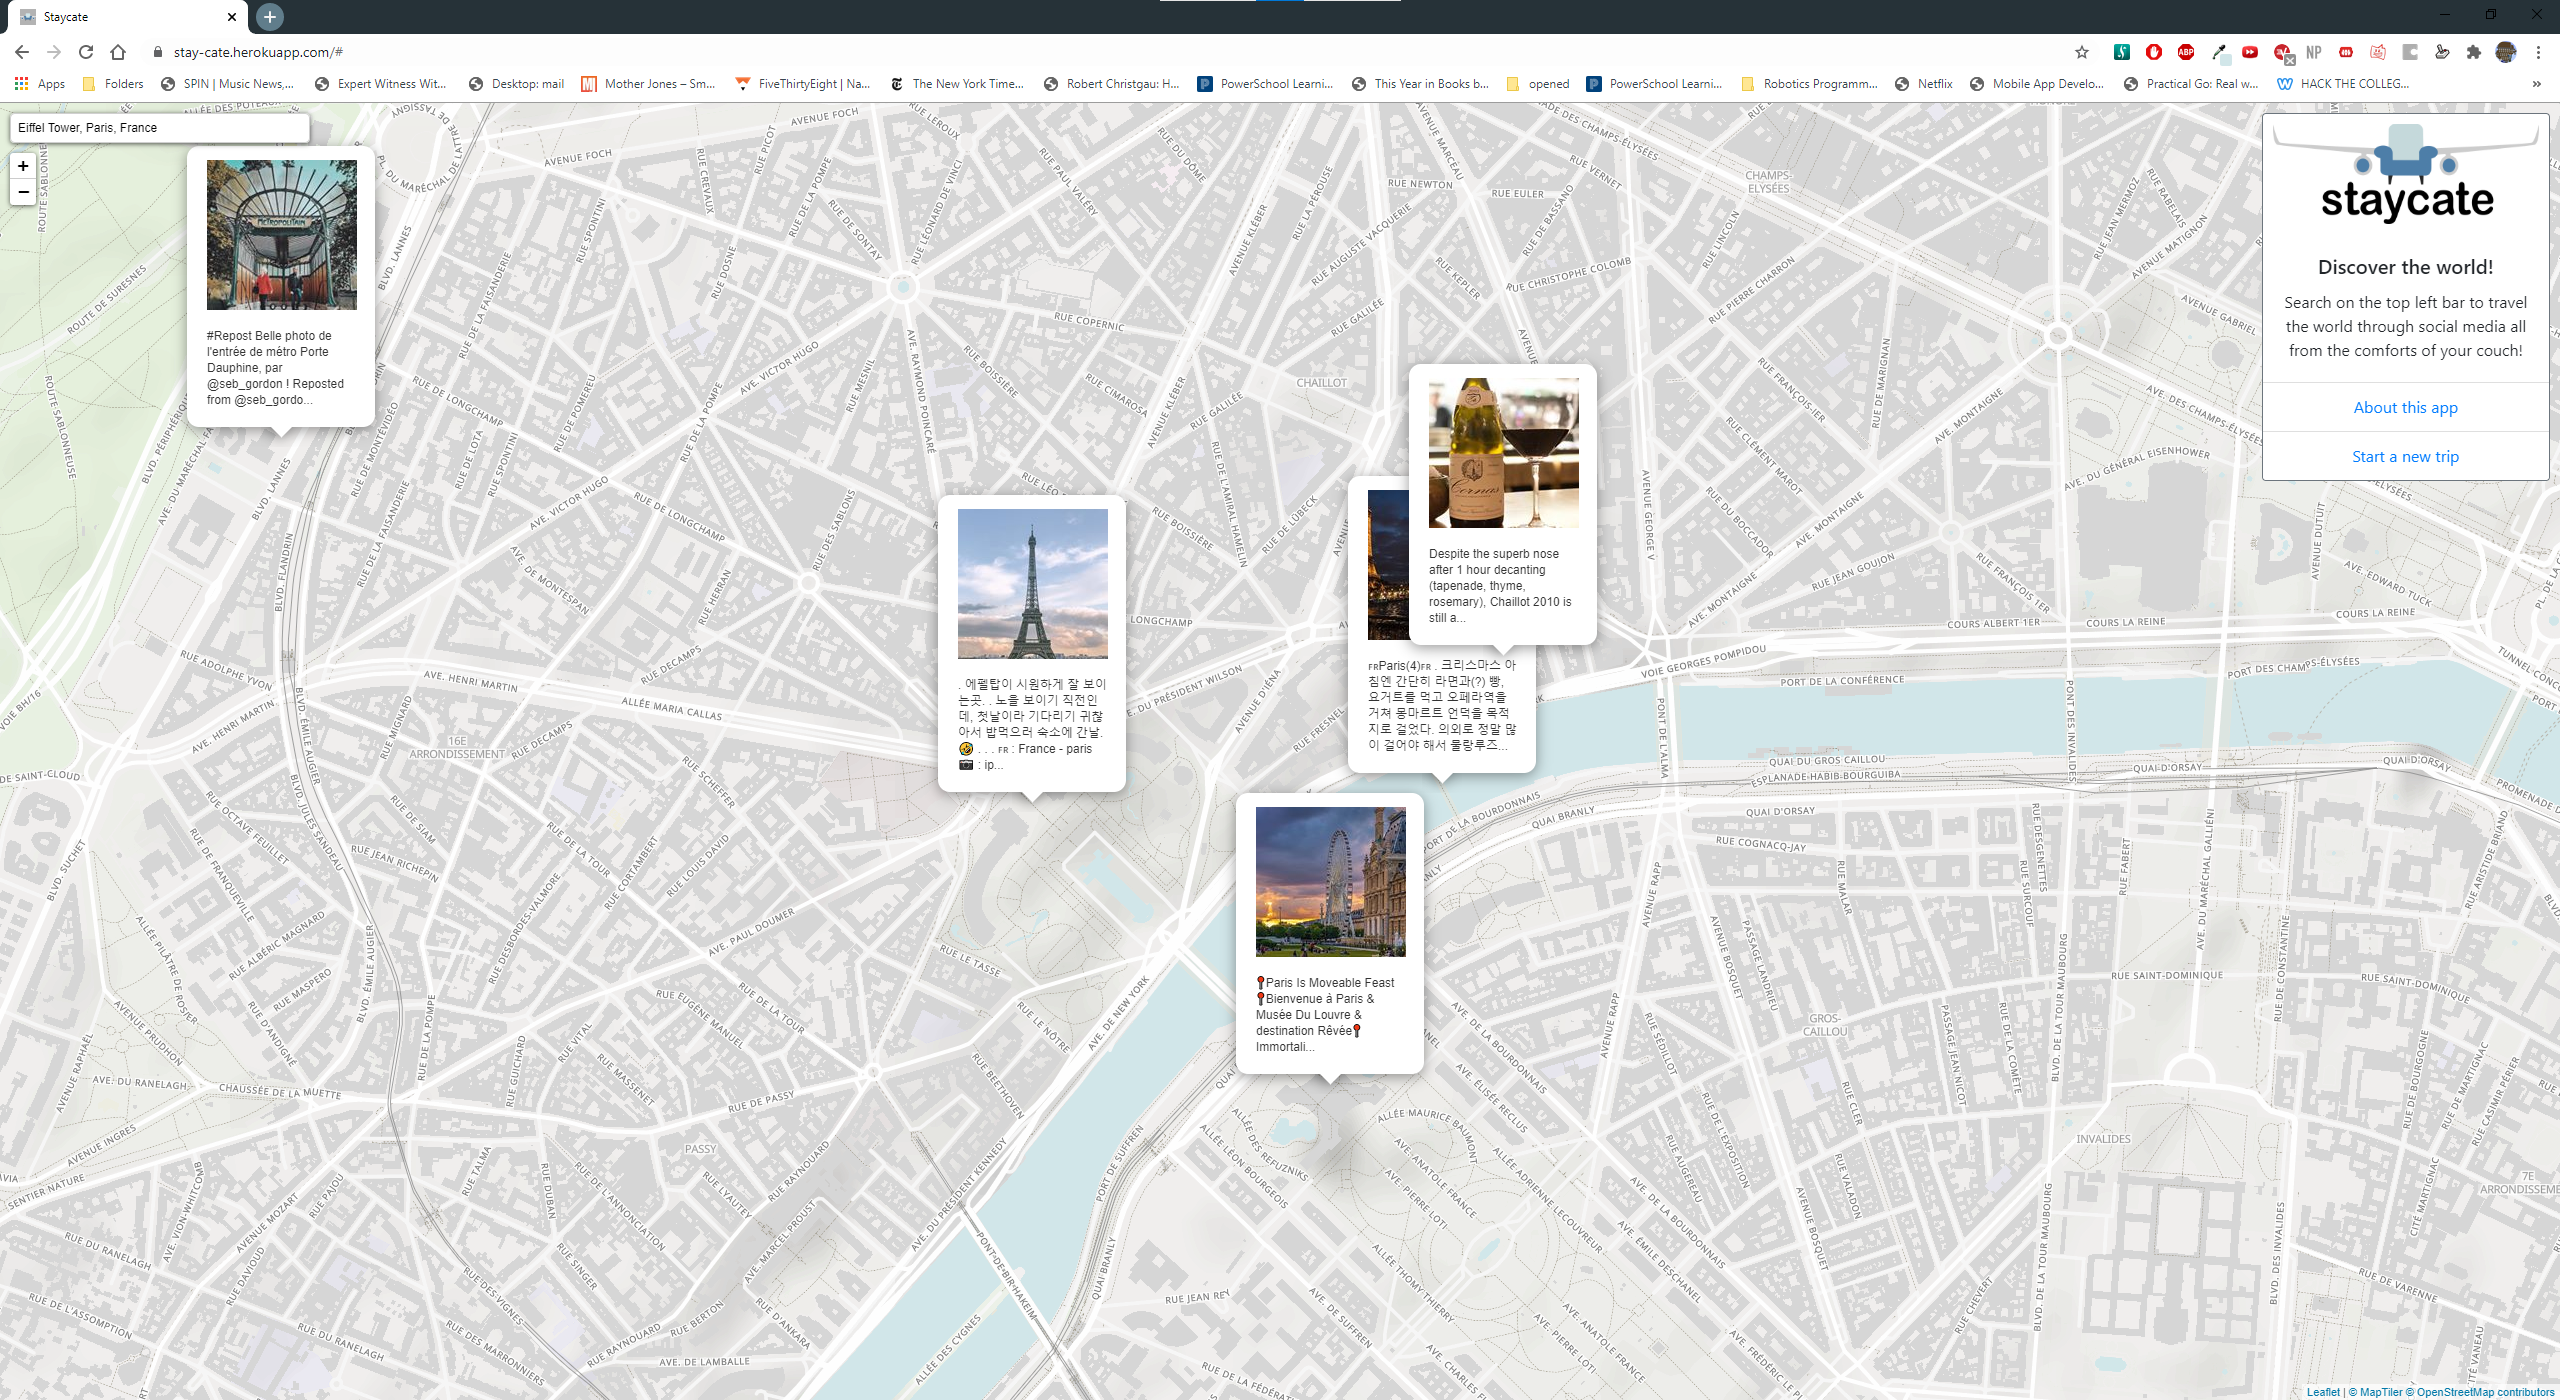The height and width of the screenshot is (1400, 2560).
Task: Click the Eiffel Tower location search box
Action: point(160,128)
